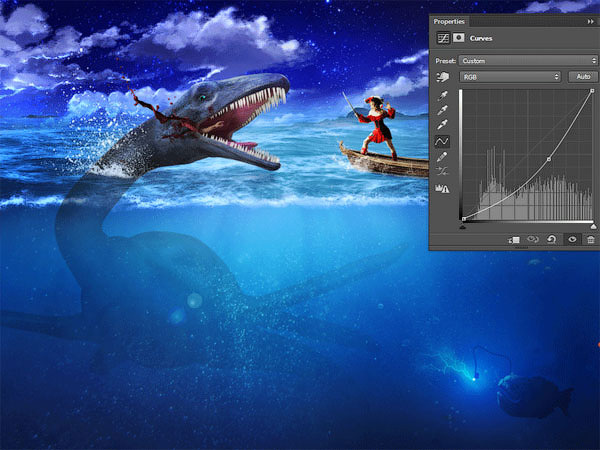Toggle adjustment layer visibility eye

pyautogui.click(x=572, y=240)
